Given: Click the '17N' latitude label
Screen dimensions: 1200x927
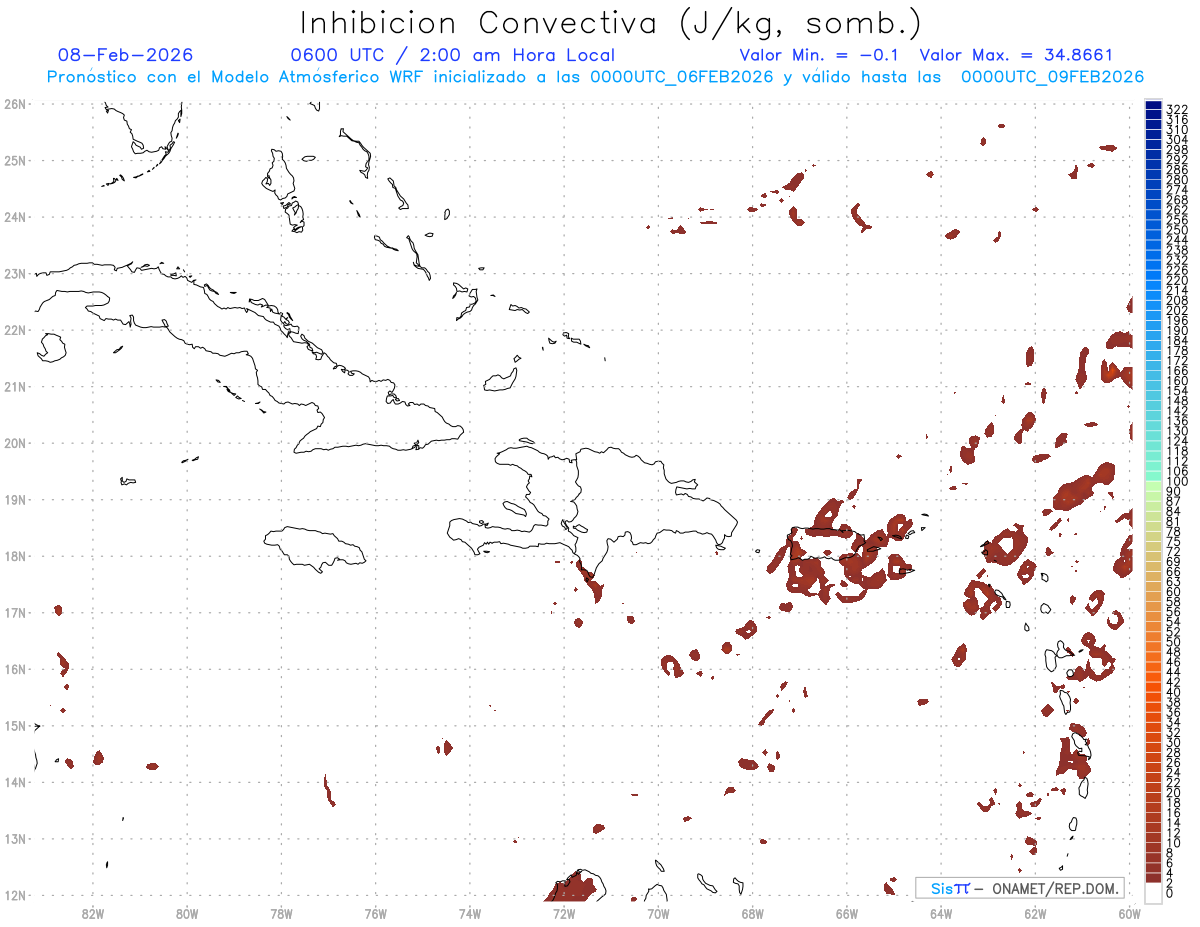Looking at the screenshot, I should tap(15, 612).
